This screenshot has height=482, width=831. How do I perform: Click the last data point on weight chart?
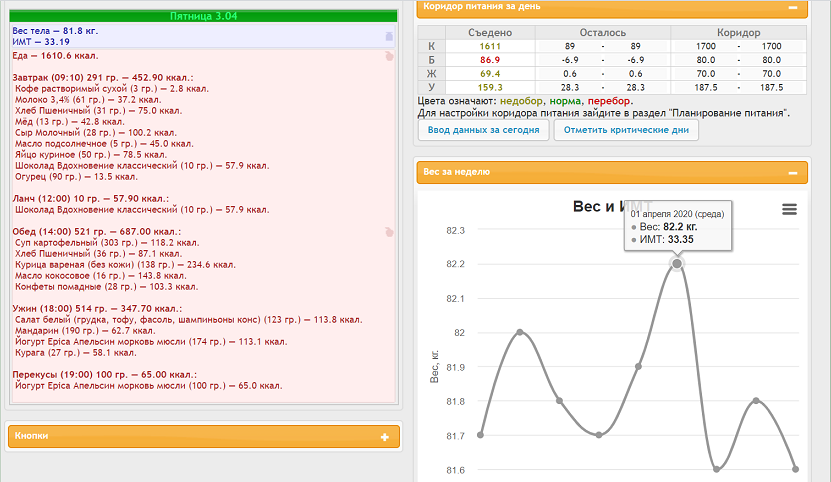(x=795, y=469)
